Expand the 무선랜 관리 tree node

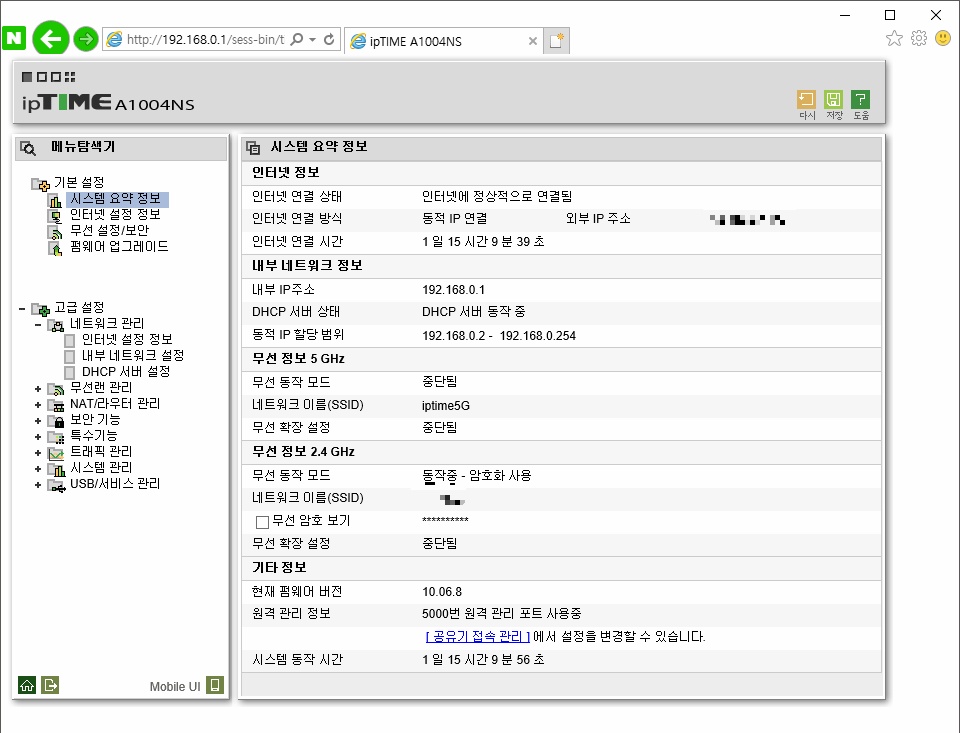point(38,389)
